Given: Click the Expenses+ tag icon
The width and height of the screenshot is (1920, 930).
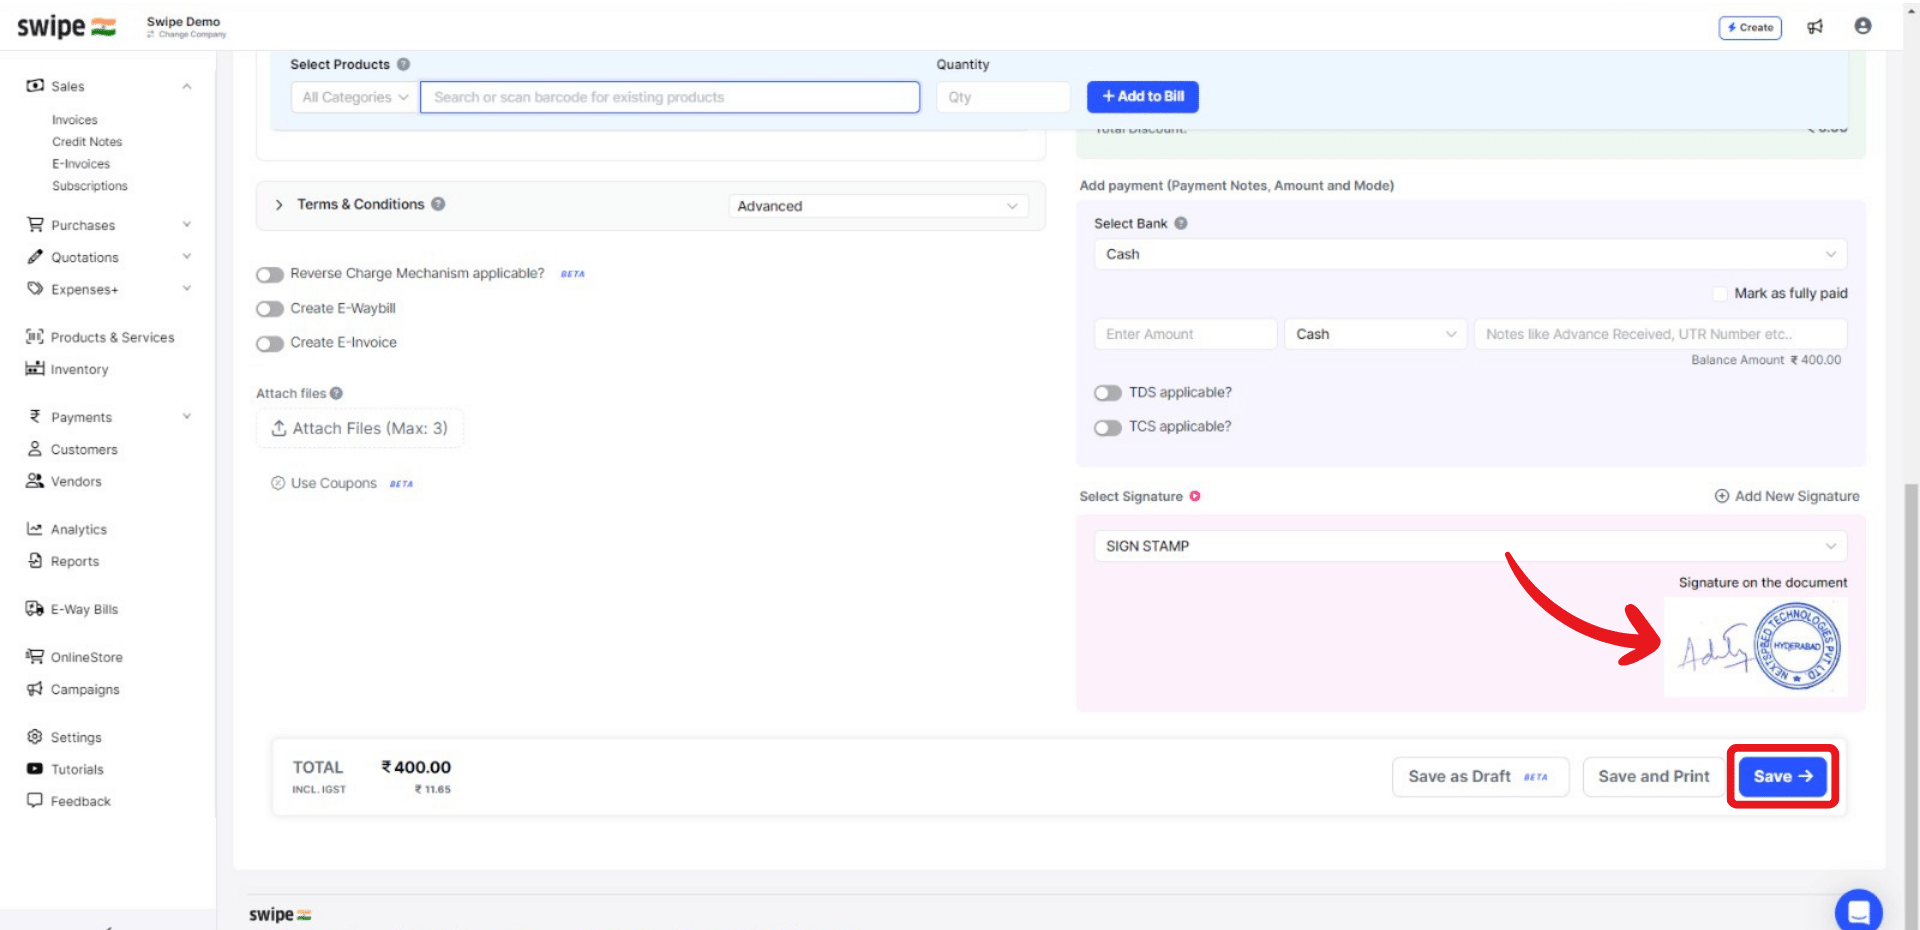Looking at the screenshot, I should (x=35, y=289).
